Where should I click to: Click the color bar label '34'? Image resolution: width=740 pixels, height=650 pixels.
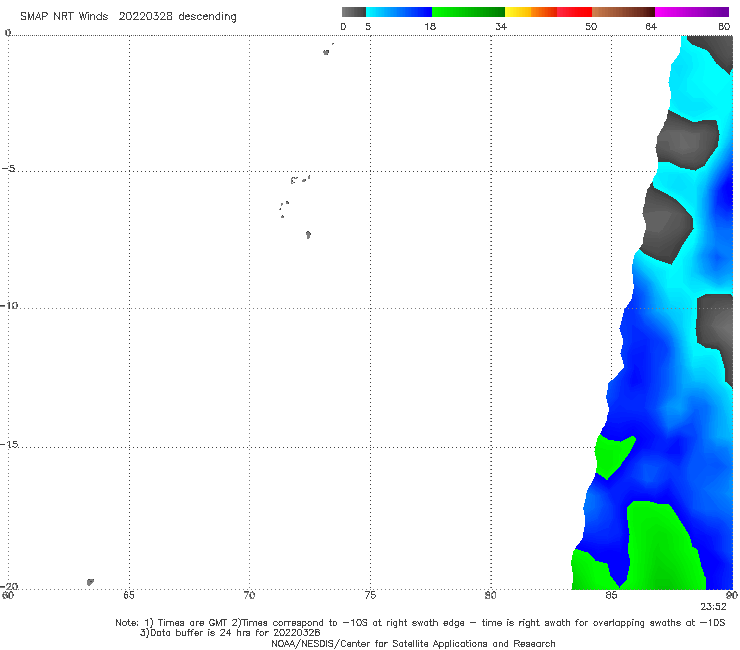pos(501,27)
